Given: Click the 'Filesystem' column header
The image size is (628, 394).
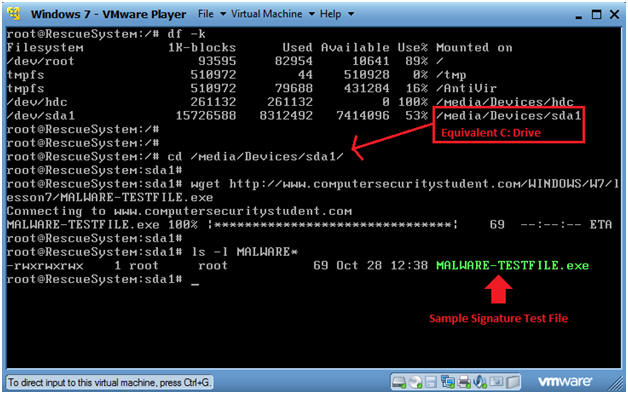Looking at the screenshot, I should [45, 48].
